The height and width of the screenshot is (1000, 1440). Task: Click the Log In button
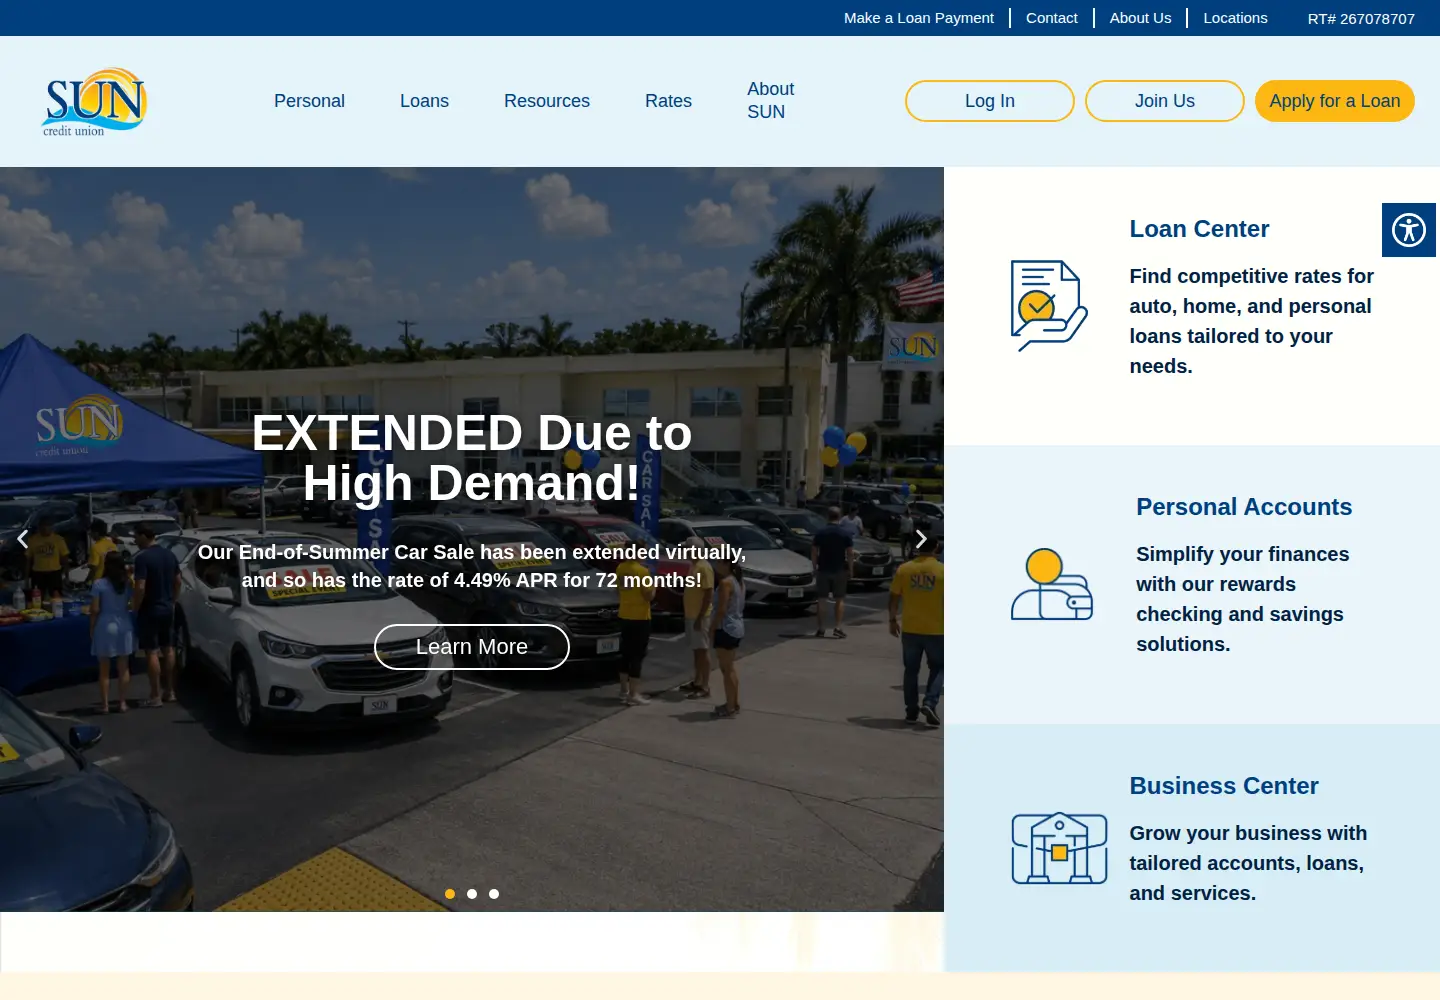pos(990,101)
